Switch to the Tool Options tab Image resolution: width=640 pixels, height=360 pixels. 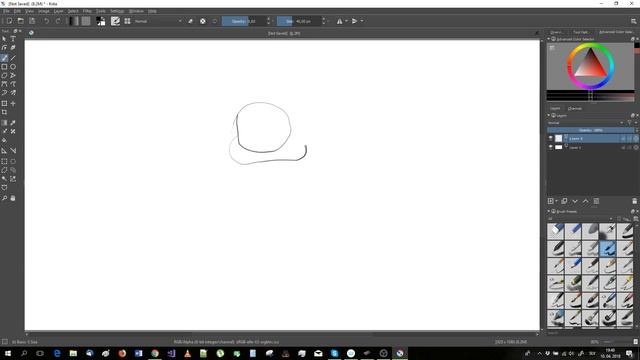tap(580, 32)
